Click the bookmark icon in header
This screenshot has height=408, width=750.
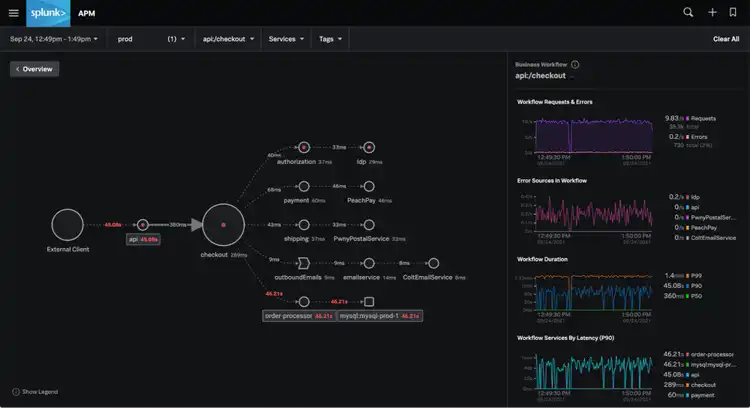[x=734, y=13]
